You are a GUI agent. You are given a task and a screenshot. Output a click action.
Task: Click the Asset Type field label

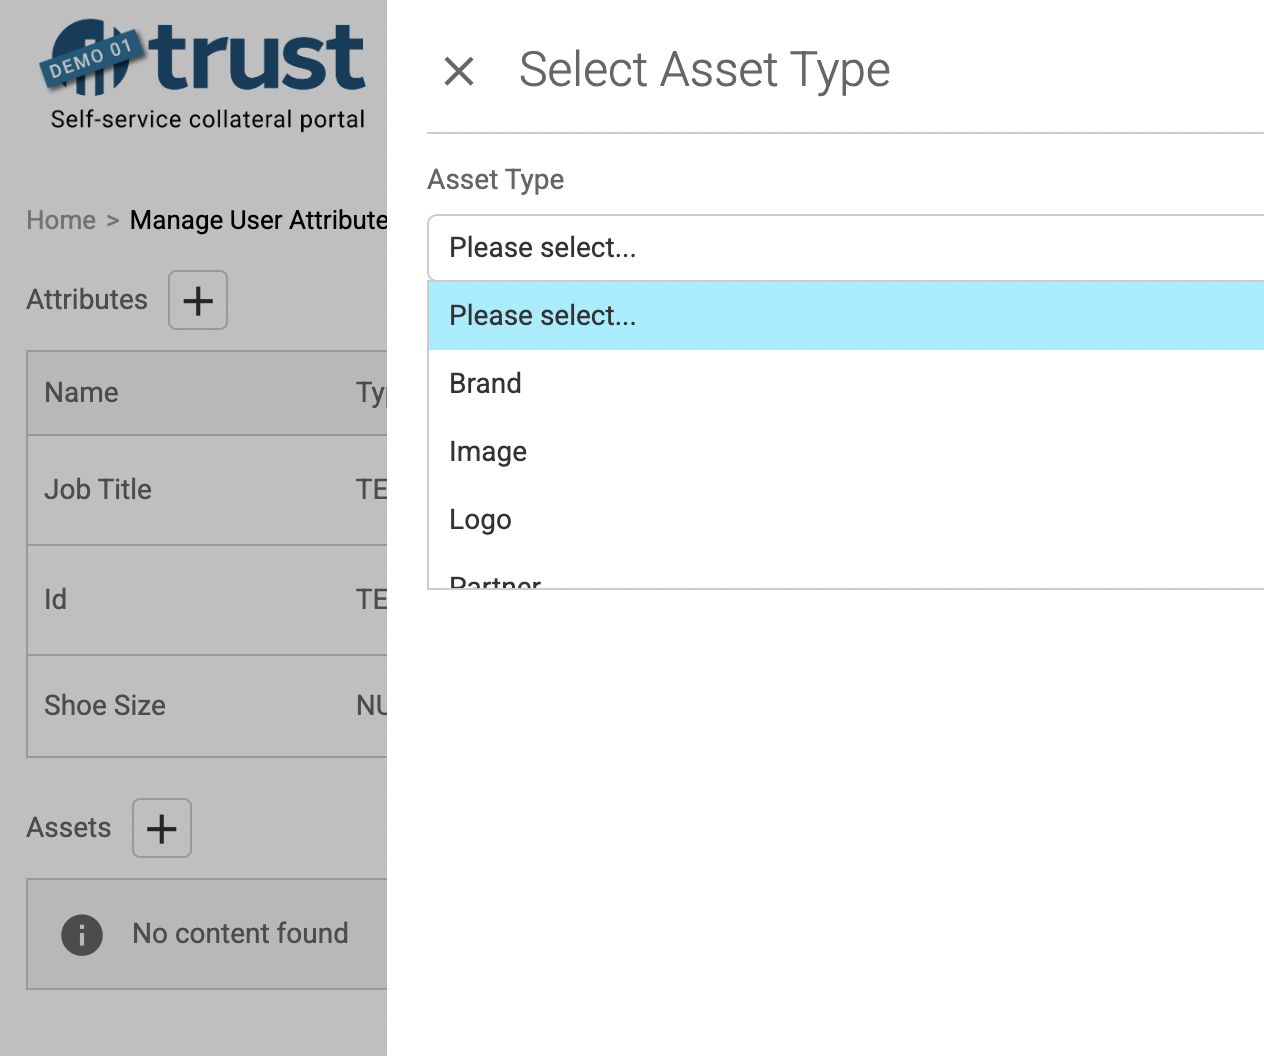tap(496, 180)
